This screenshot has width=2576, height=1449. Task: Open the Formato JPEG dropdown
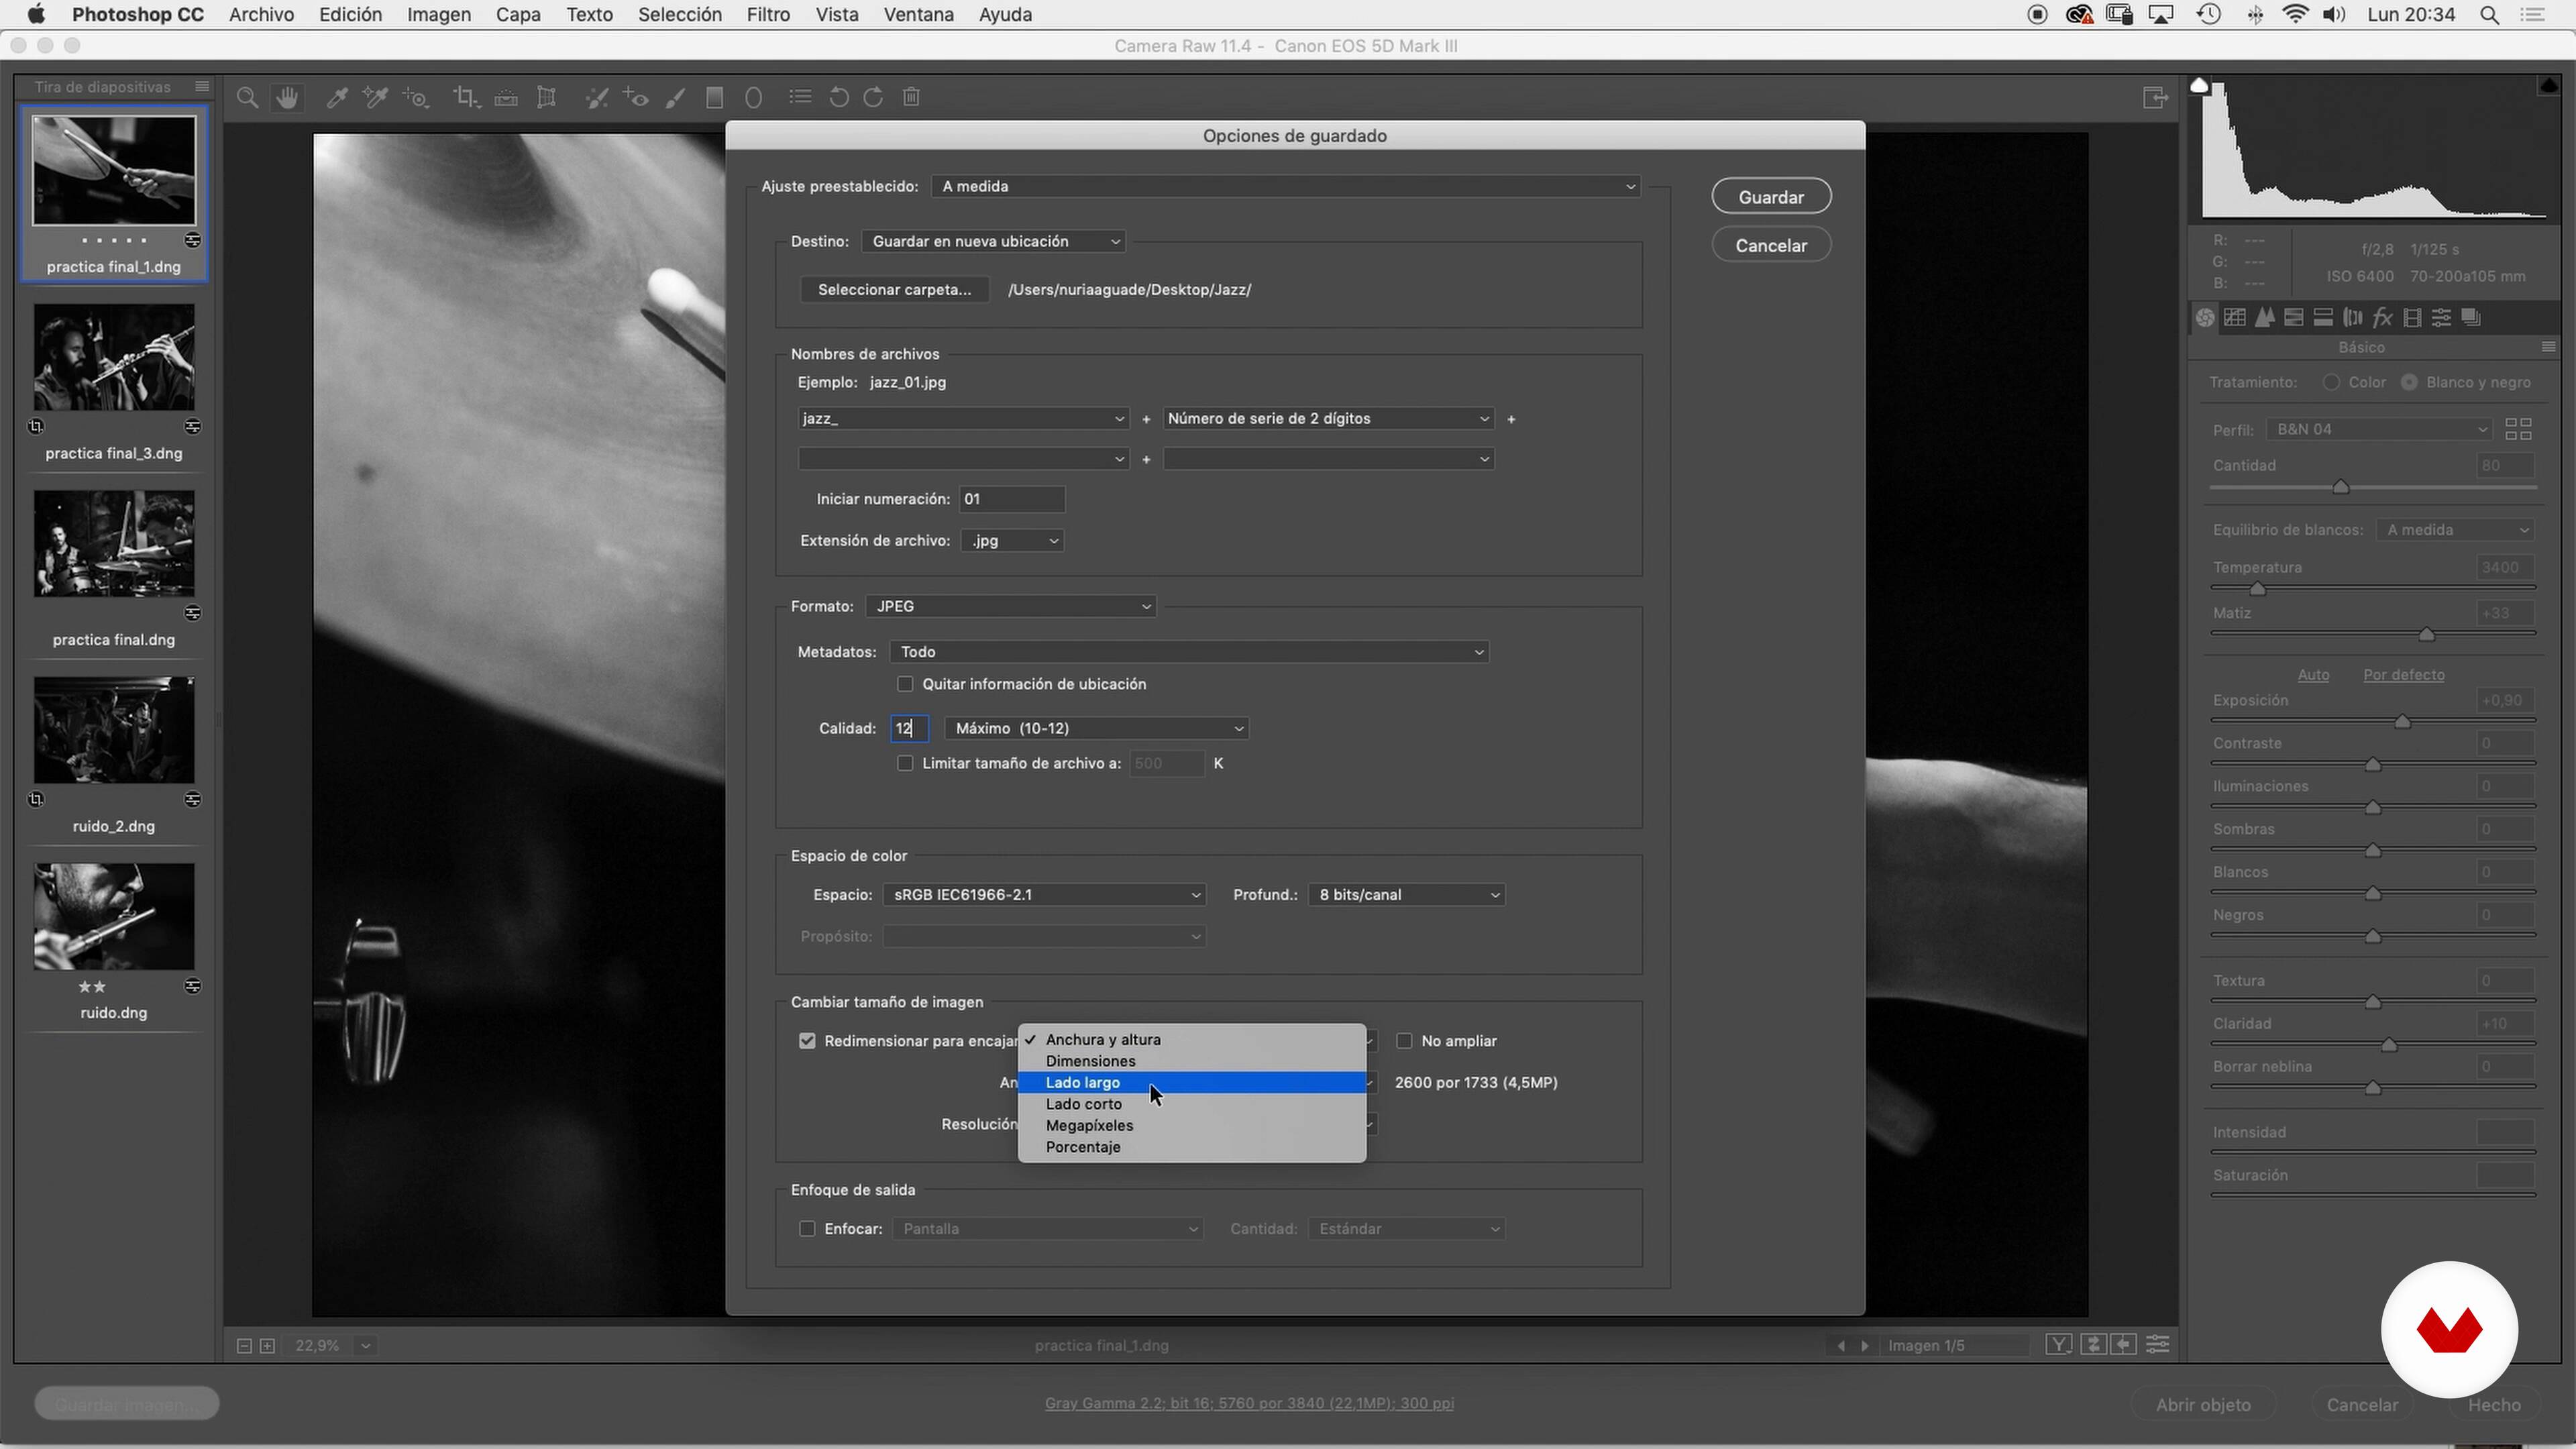[x=1011, y=606]
